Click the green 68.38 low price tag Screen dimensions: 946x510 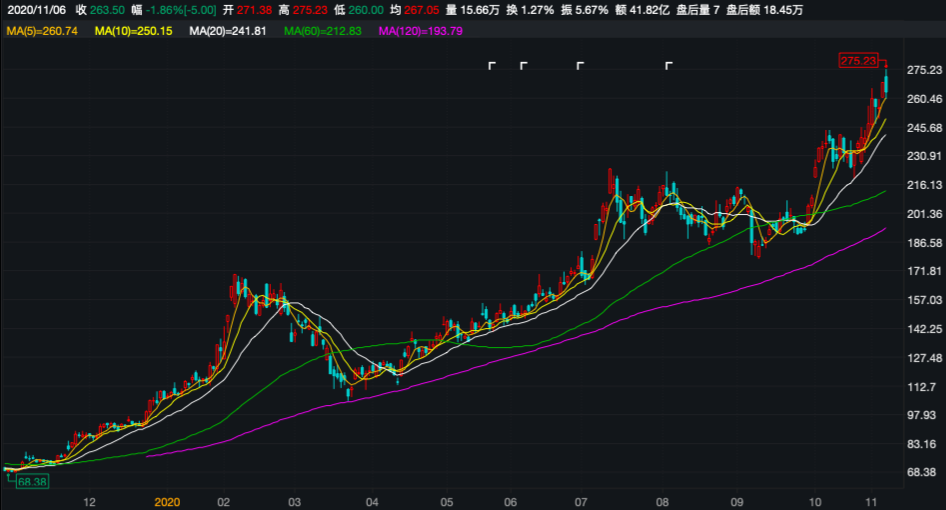point(32,481)
